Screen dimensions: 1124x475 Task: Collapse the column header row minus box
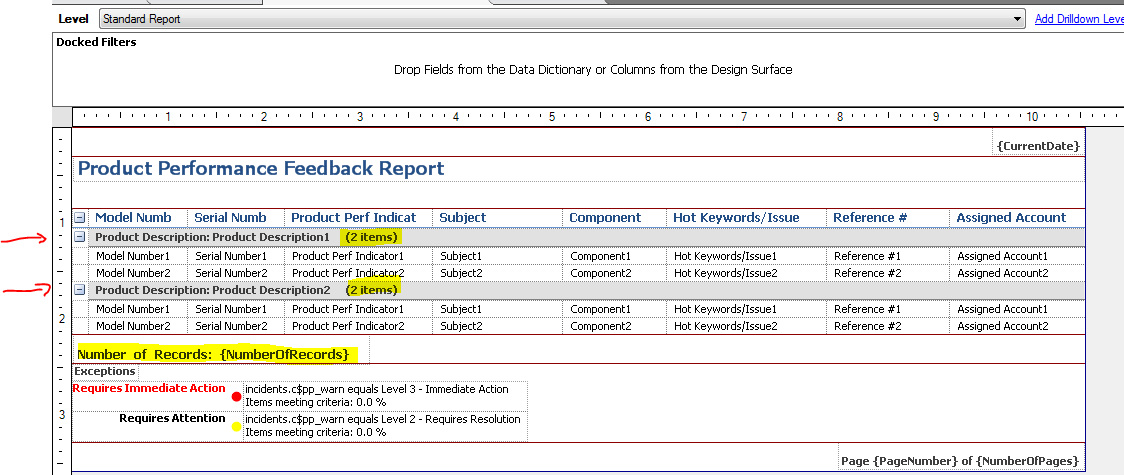pyautogui.click(x=80, y=218)
